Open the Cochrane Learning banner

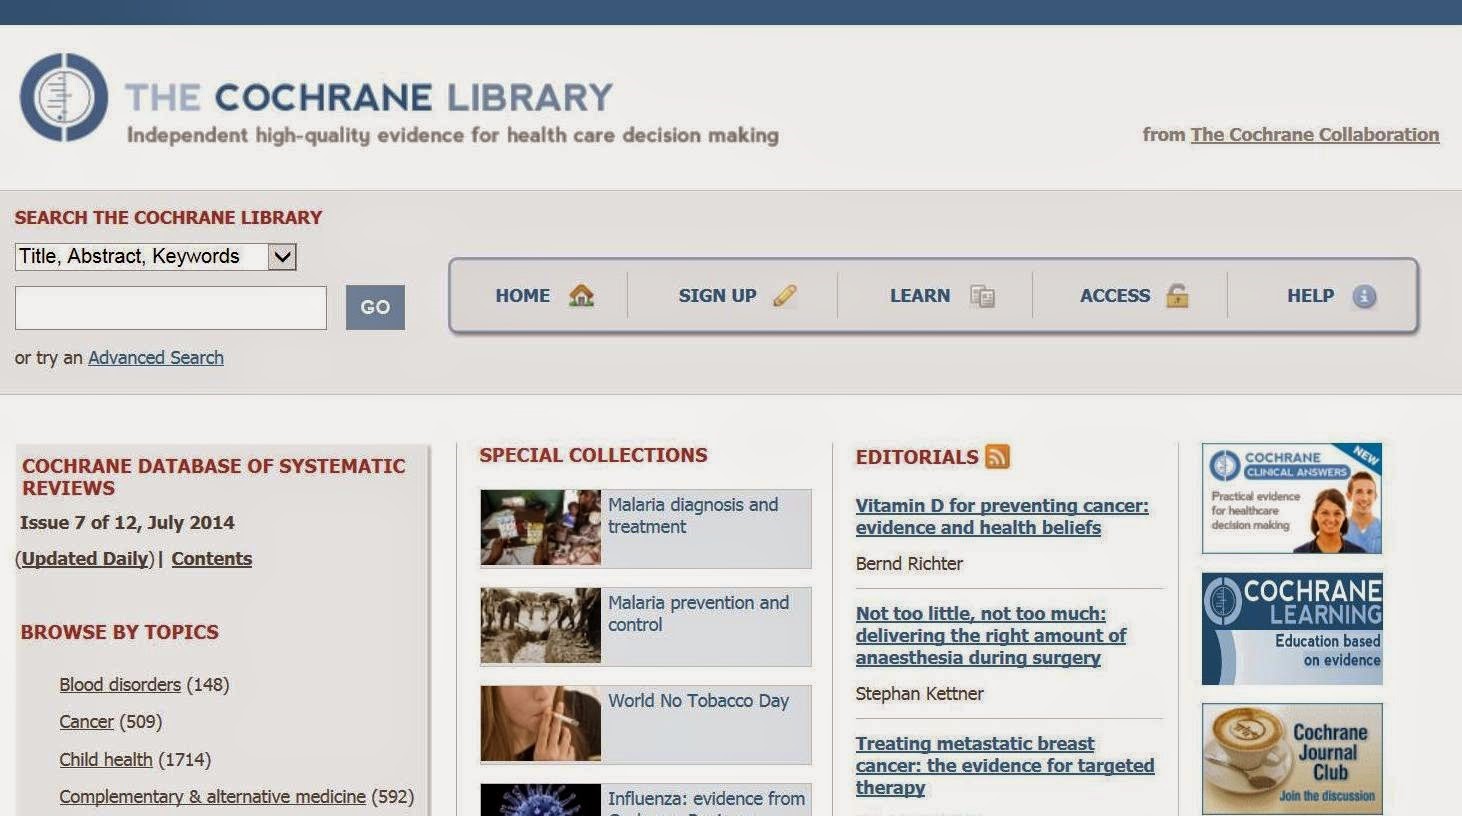click(x=1292, y=629)
